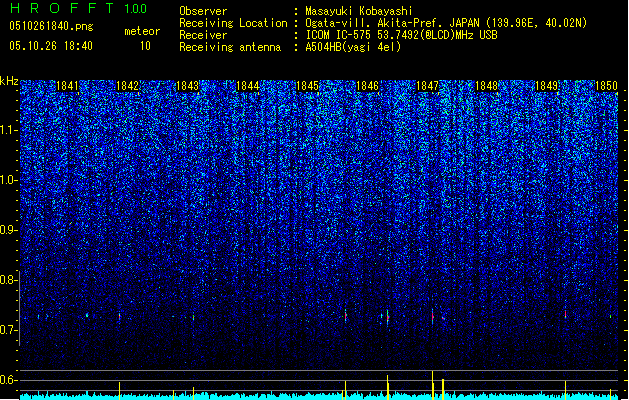629x400 pixels.
Task: Click the Receiving Location label
Action: coord(233,23)
